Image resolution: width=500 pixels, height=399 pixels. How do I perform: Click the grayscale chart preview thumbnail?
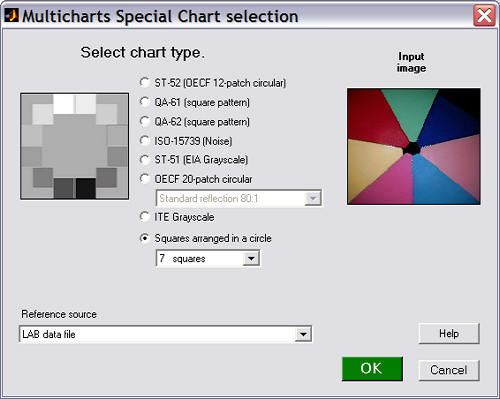74,146
